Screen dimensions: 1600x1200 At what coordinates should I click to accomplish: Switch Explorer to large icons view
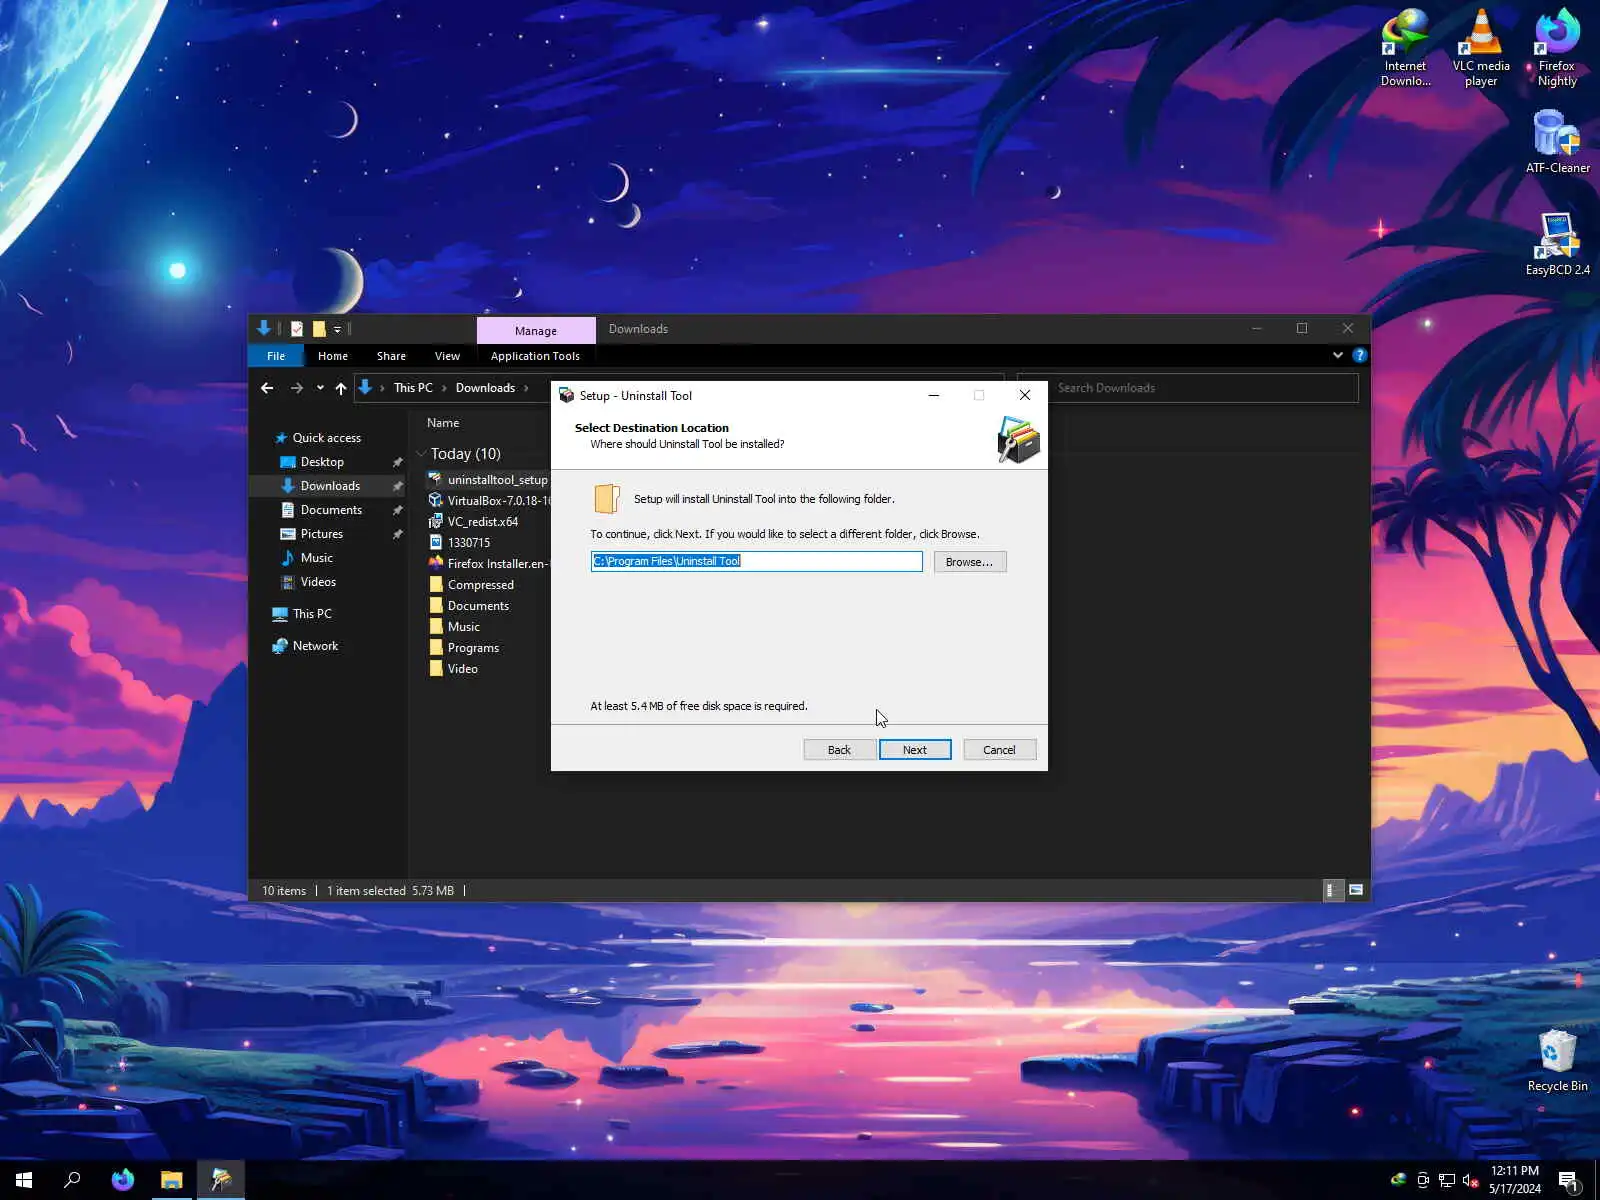click(1356, 890)
